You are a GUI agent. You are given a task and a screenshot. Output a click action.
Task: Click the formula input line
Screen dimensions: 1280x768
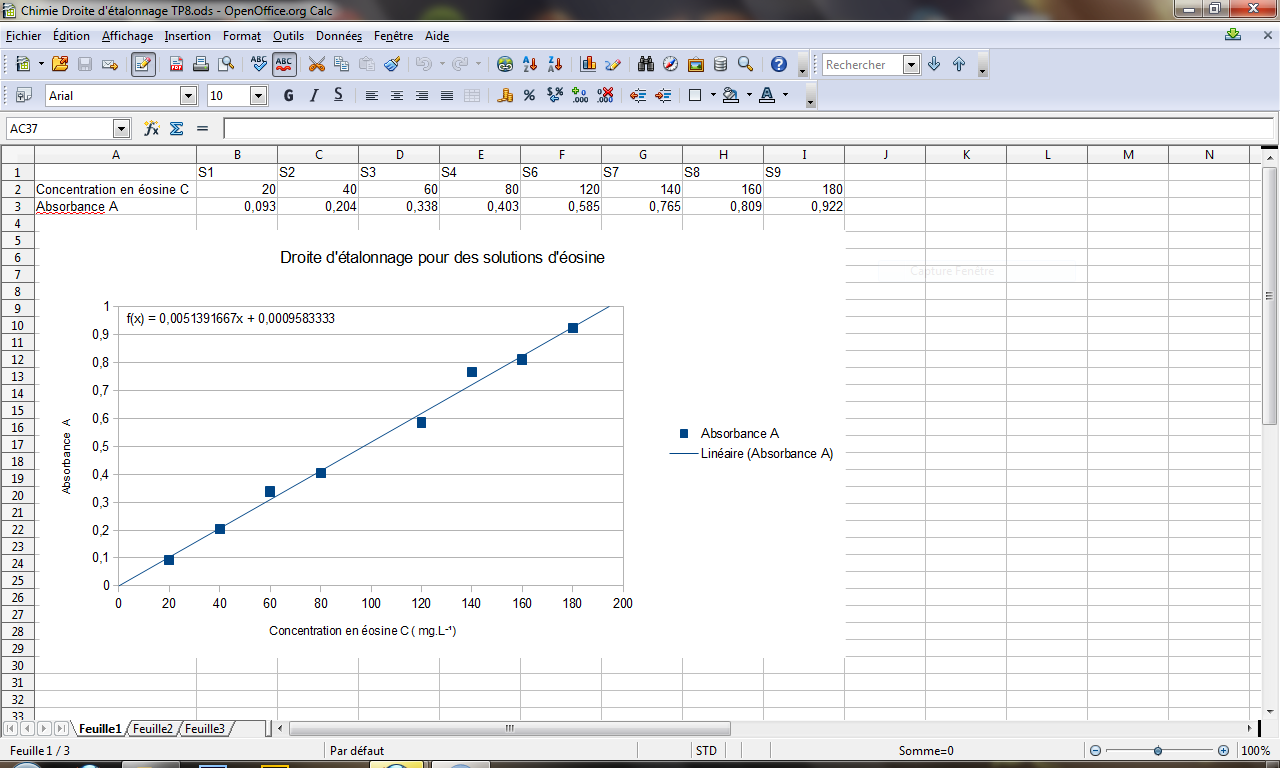point(748,129)
